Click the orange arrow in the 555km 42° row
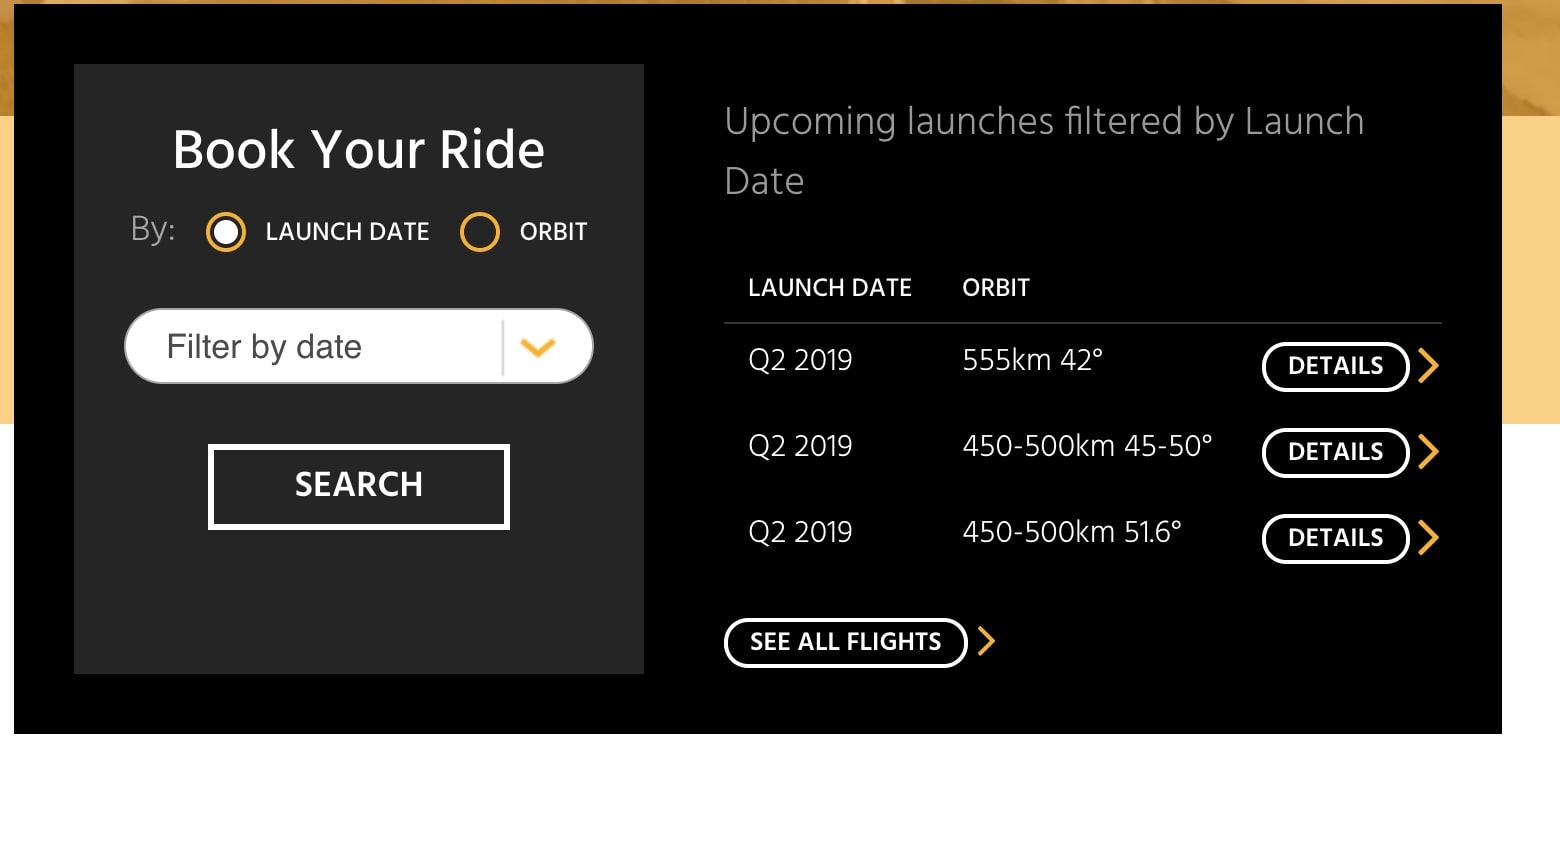 1429,366
